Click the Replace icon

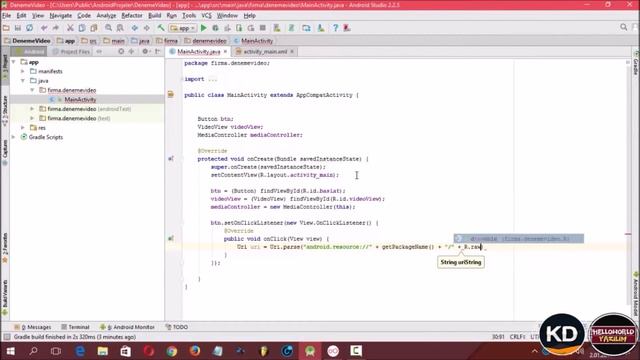[x=120, y=28]
